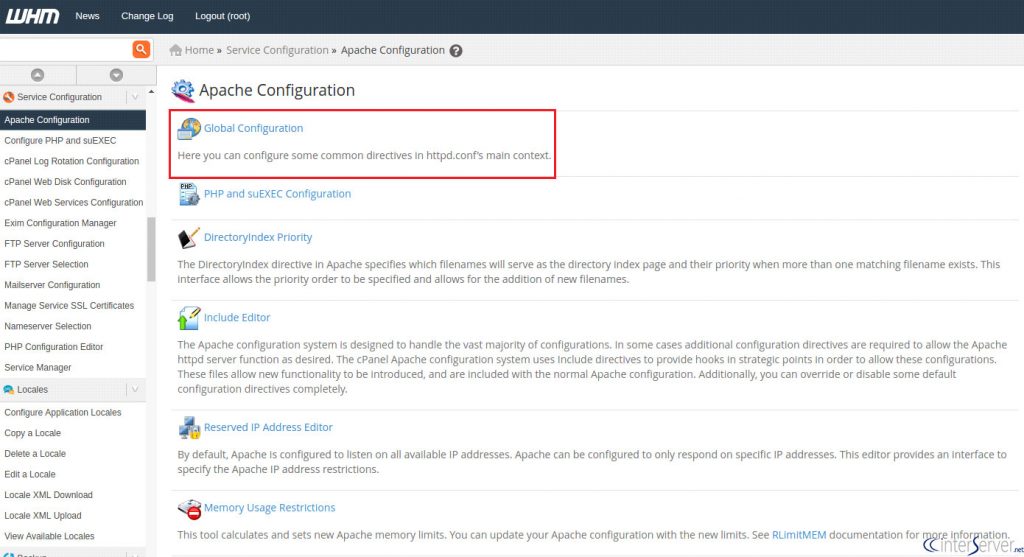The height and width of the screenshot is (557, 1024).
Task: Open cPanel Log Rotation Configuration
Action: coord(72,161)
